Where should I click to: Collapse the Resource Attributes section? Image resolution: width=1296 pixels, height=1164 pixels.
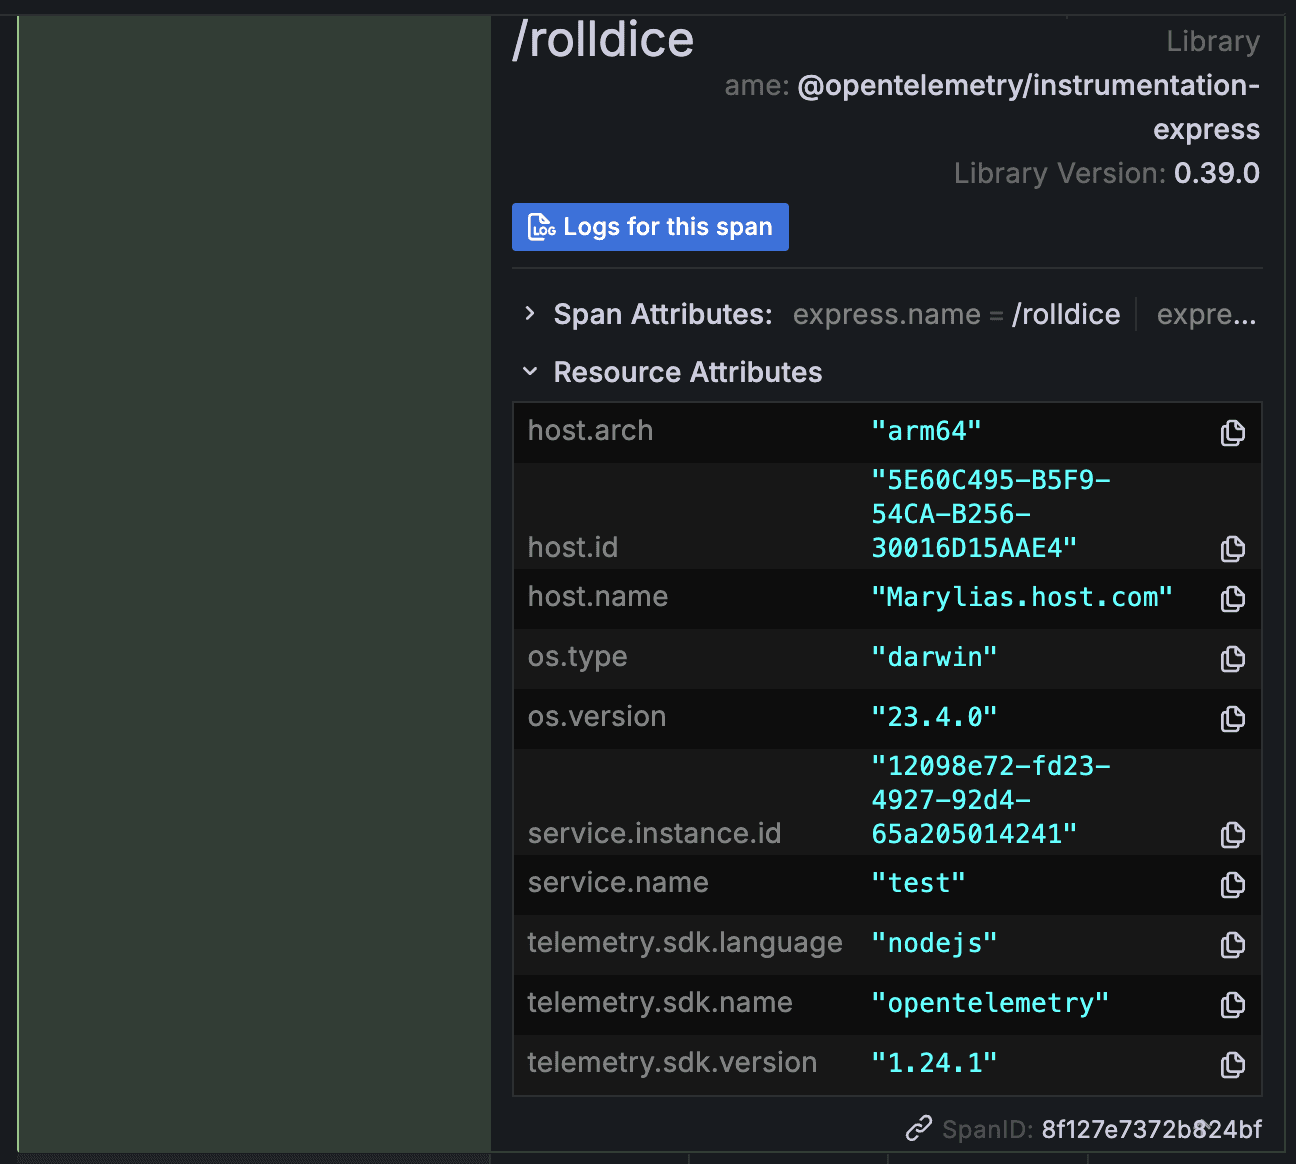530,372
